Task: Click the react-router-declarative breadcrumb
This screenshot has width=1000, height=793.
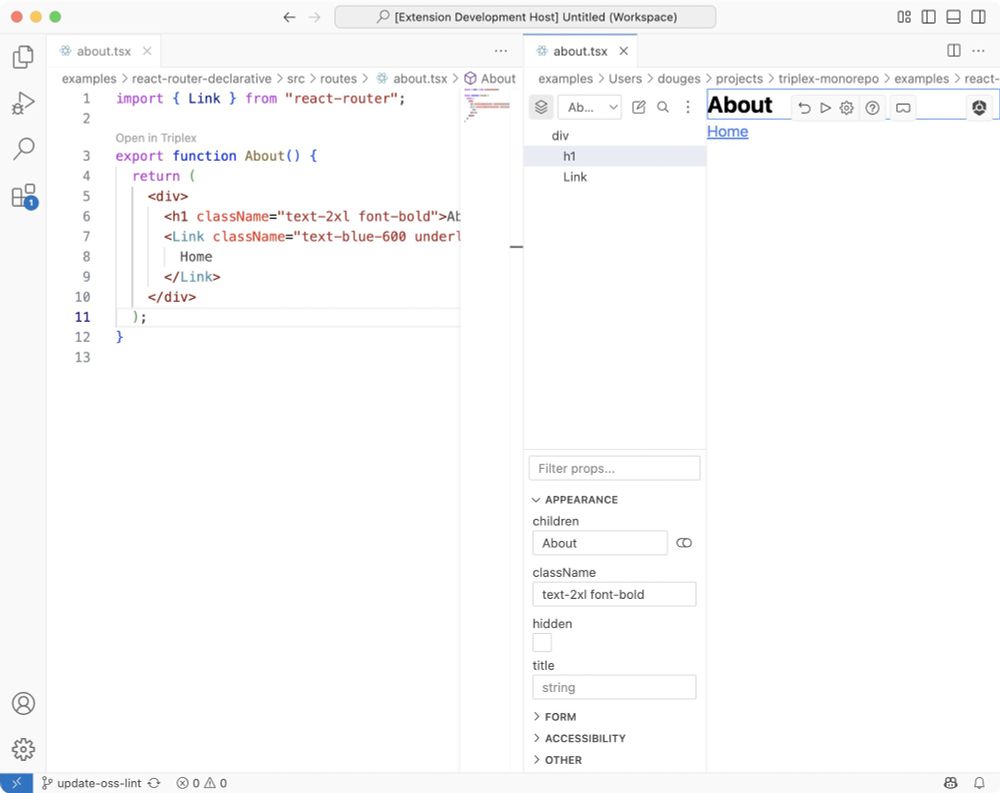Action: pos(202,78)
